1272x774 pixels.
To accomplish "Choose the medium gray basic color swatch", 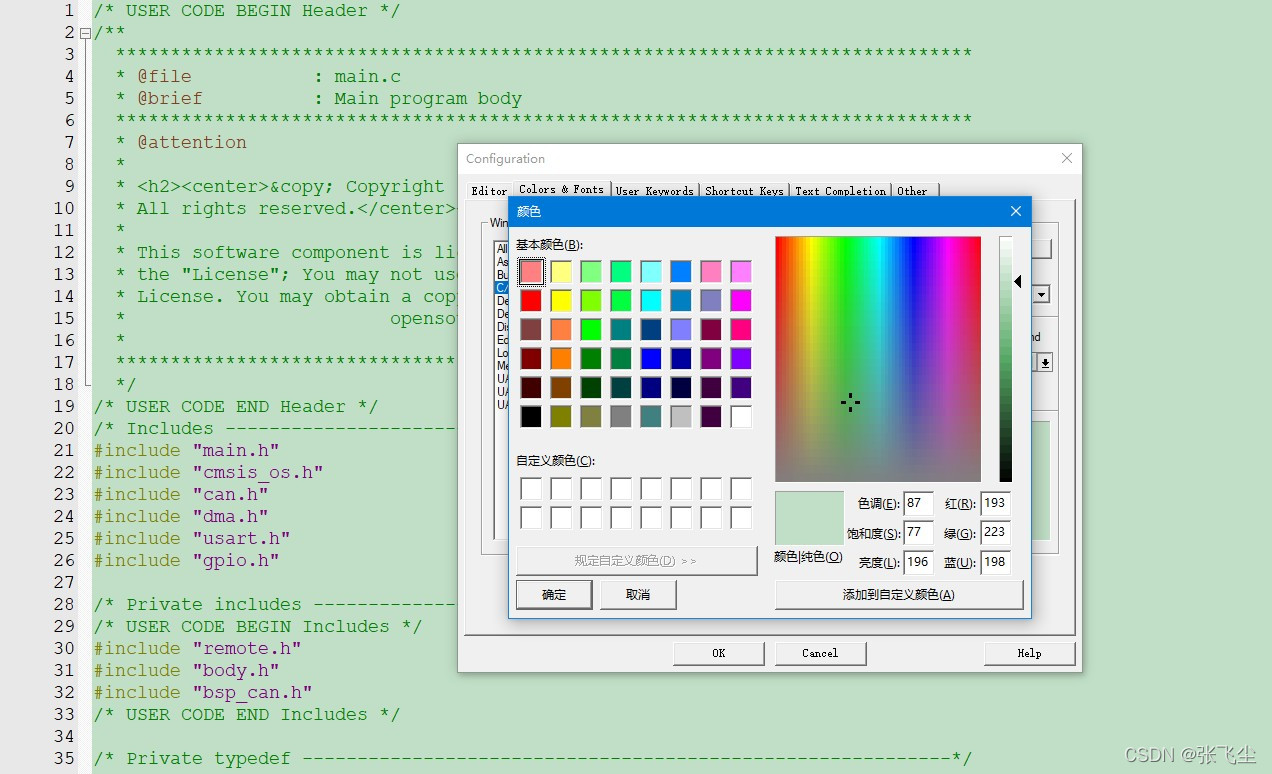I will 621,416.
